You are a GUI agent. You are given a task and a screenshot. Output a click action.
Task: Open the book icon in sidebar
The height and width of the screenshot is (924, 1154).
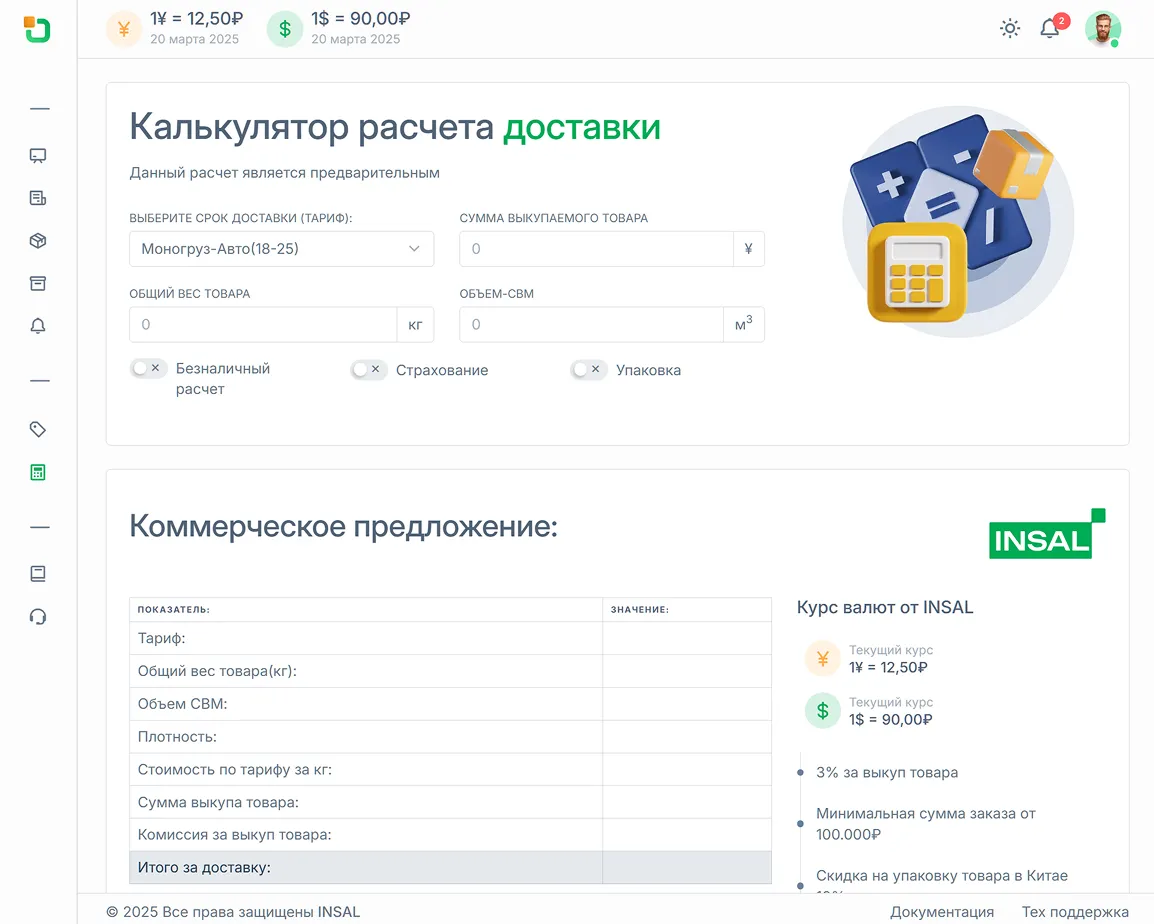pyautogui.click(x=38, y=574)
